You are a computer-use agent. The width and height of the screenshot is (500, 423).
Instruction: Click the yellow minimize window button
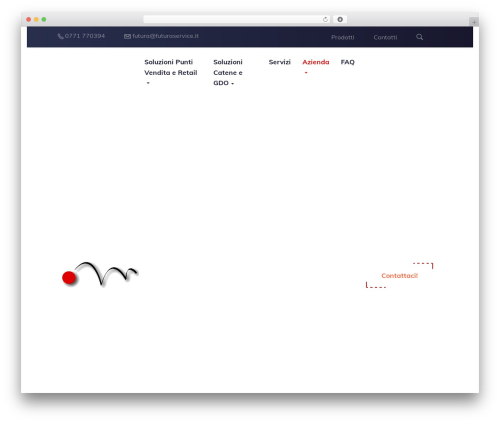[x=36, y=20]
